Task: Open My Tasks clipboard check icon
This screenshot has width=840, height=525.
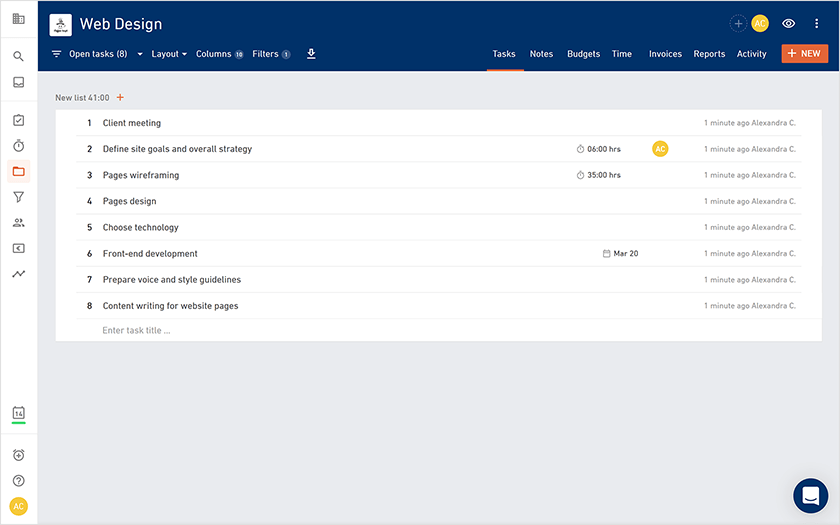Action: tap(18, 120)
